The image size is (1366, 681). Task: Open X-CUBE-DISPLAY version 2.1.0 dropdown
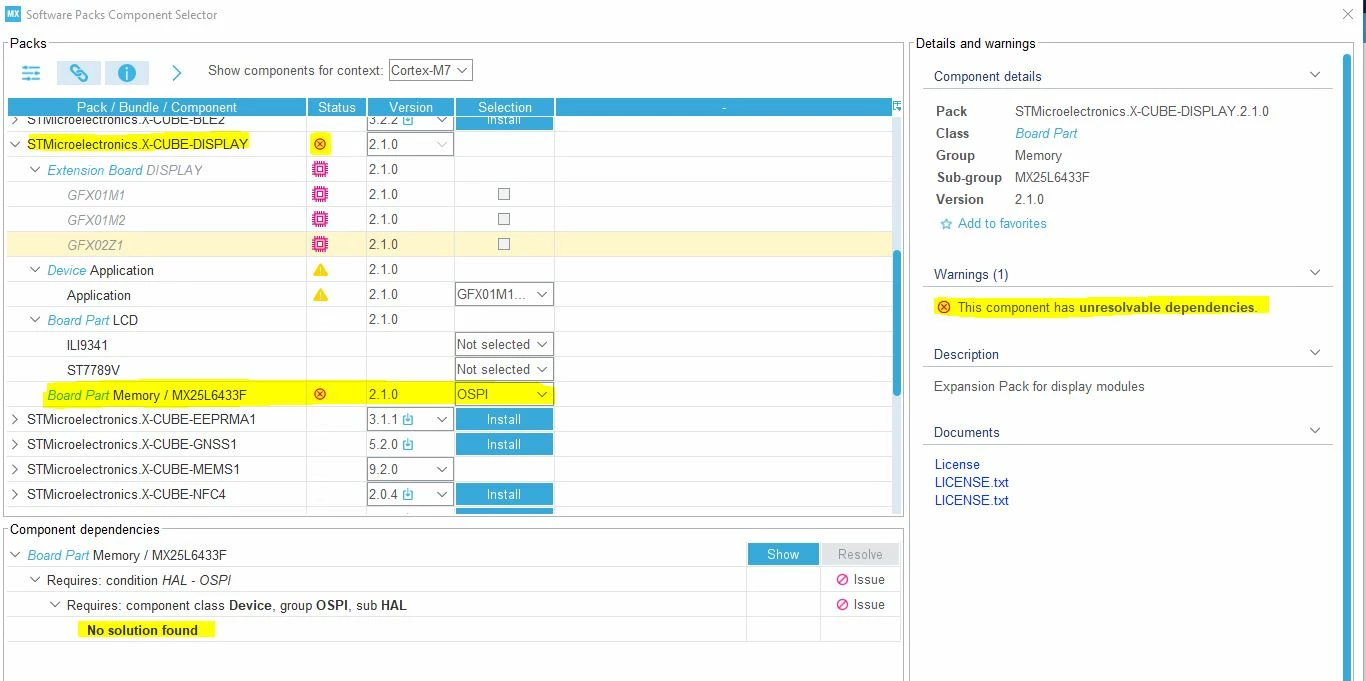410,144
